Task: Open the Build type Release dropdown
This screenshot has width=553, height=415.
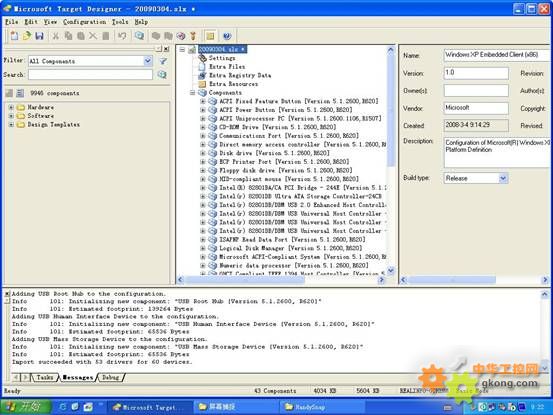Action: [503, 178]
